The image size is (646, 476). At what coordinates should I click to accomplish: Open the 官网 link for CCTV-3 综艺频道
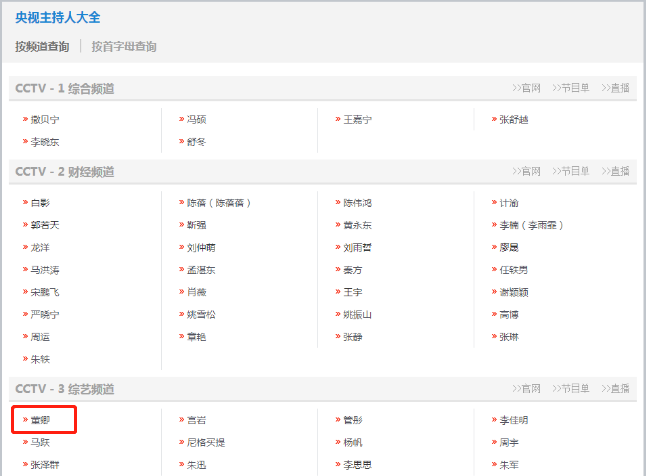[527, 389]
